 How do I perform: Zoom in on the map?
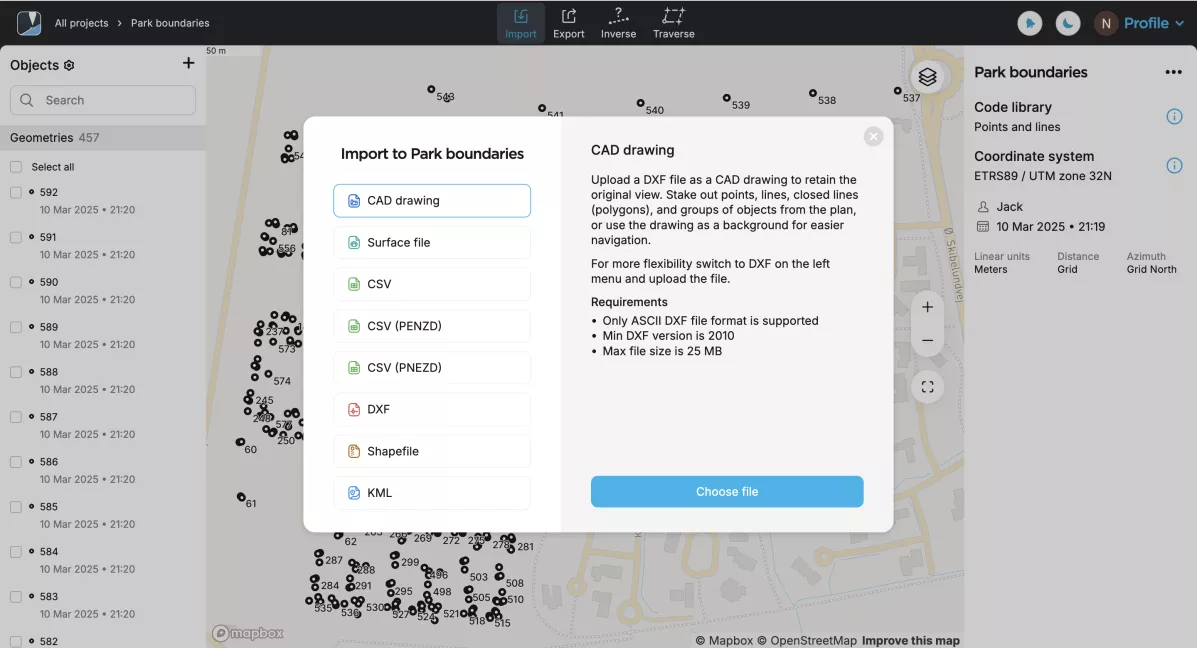tap(928, 307)
